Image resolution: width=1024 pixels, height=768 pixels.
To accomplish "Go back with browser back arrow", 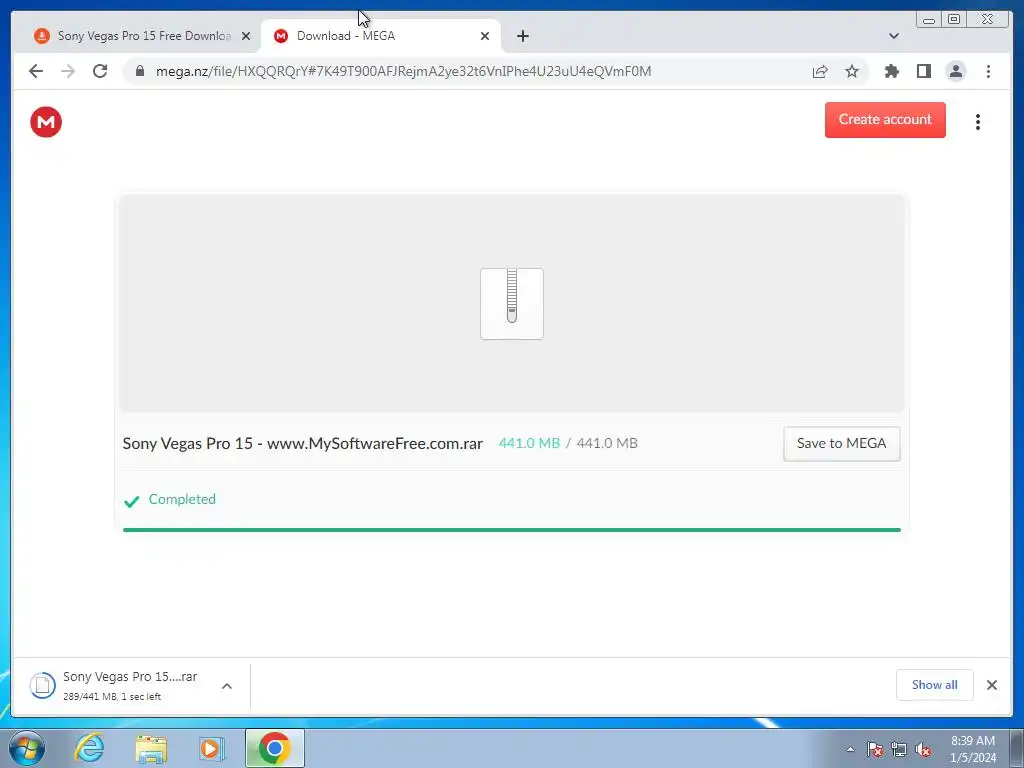I will [x=36, y=71].
